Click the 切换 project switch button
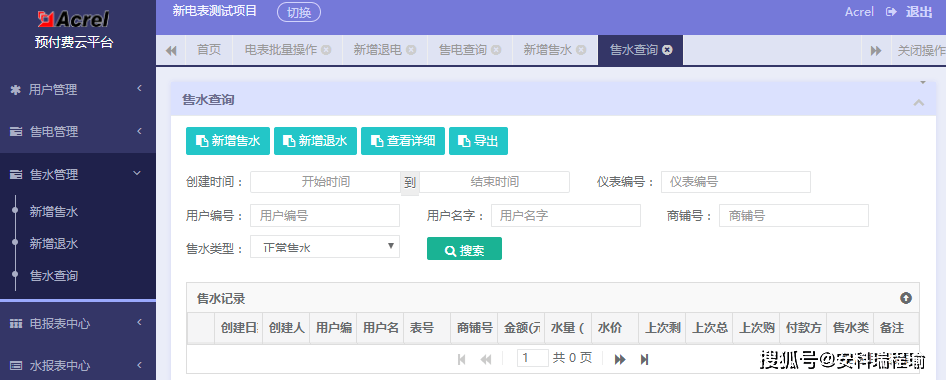The image size is (946, 380). 299,12
